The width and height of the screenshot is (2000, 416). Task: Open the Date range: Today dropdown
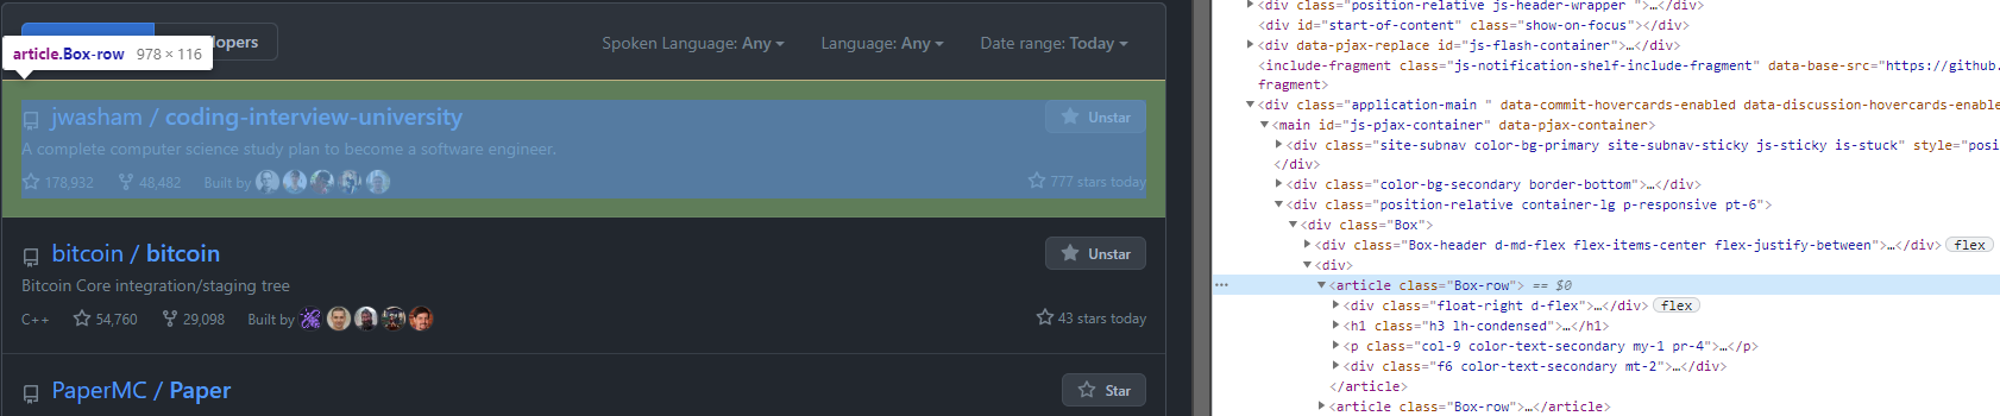pyautogui.click(x=1054, y=43)
